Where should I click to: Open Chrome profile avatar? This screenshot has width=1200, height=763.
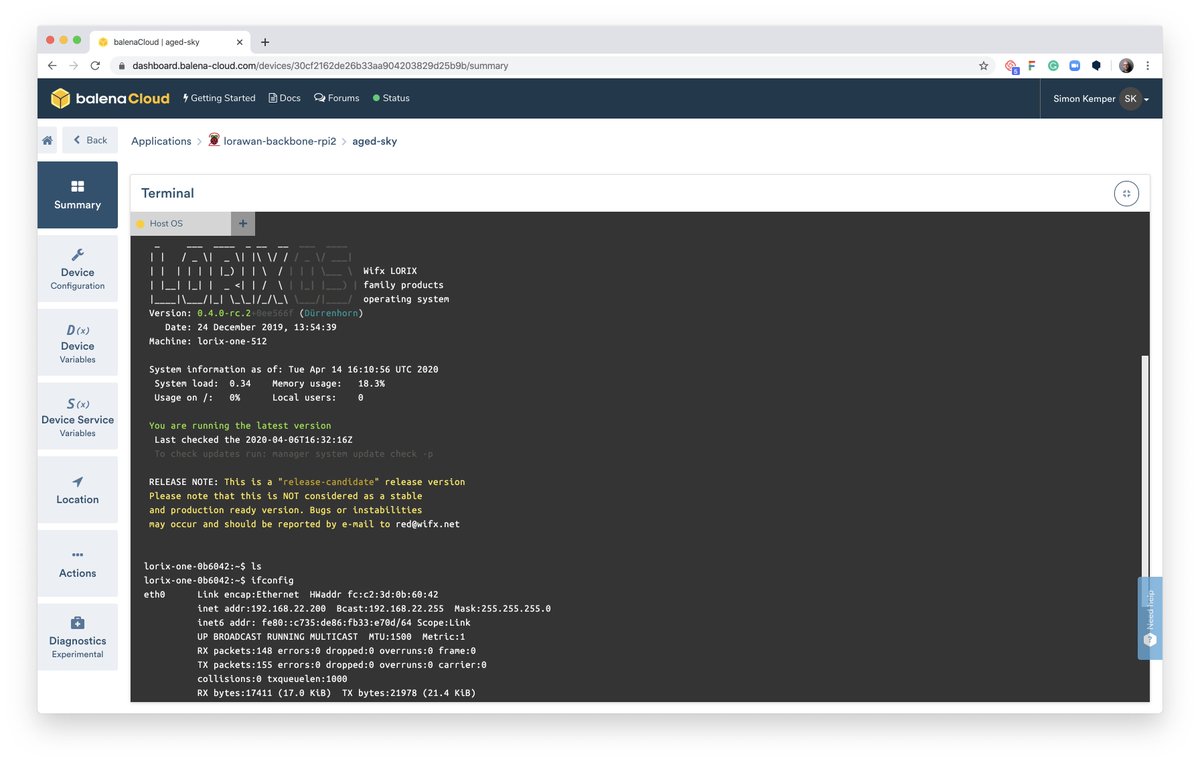click(1126, 66)
